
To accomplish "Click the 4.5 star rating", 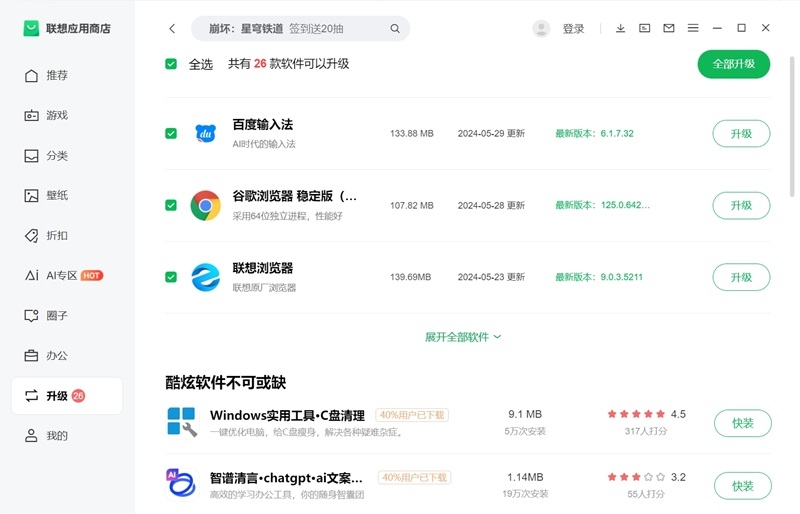I will pyautogui.click(x=646, y=414).
